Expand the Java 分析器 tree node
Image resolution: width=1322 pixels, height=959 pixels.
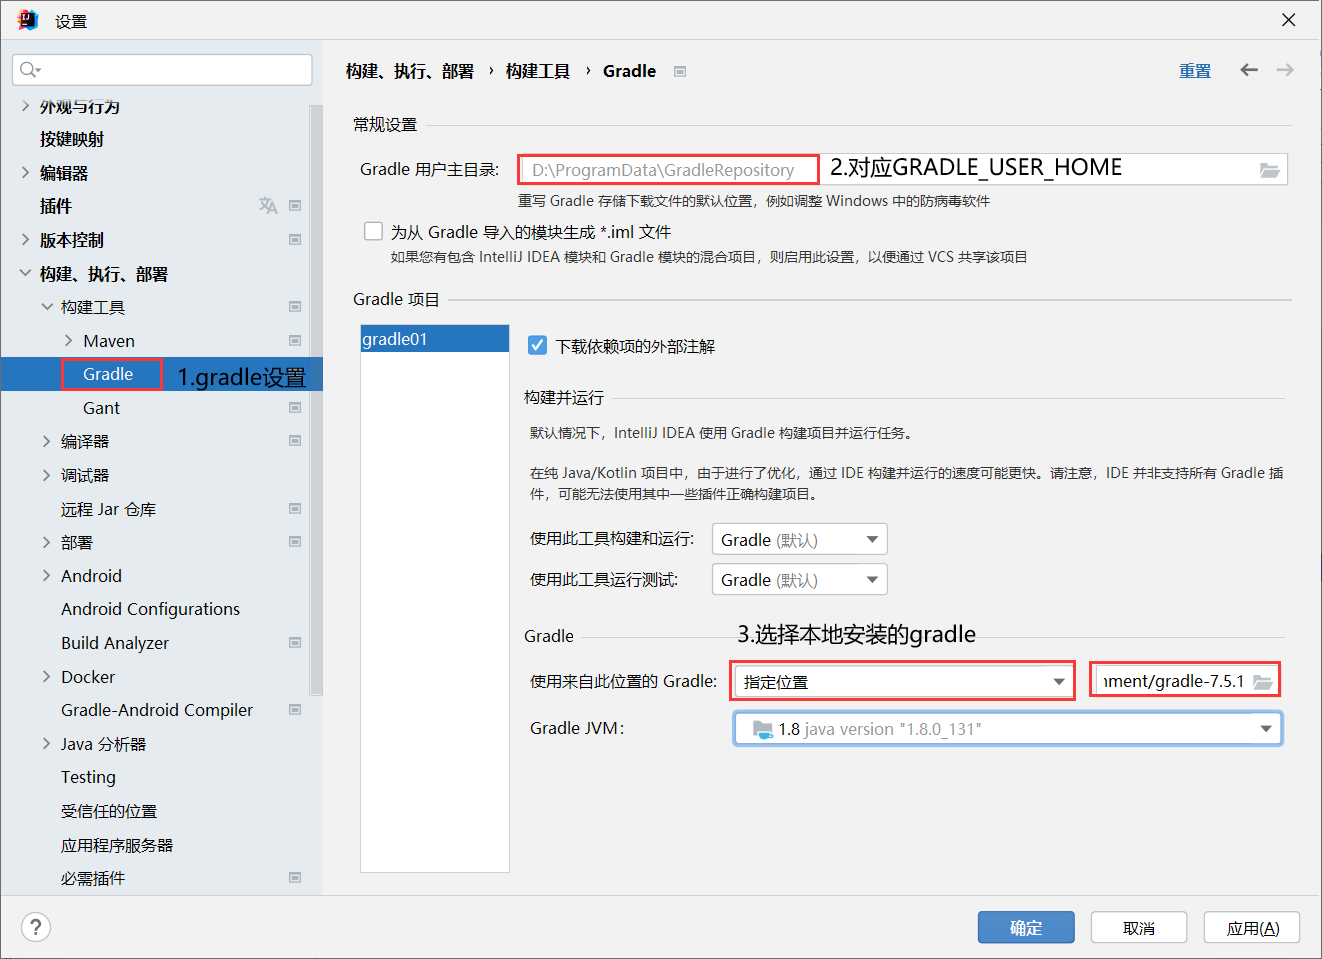(47, 744)
